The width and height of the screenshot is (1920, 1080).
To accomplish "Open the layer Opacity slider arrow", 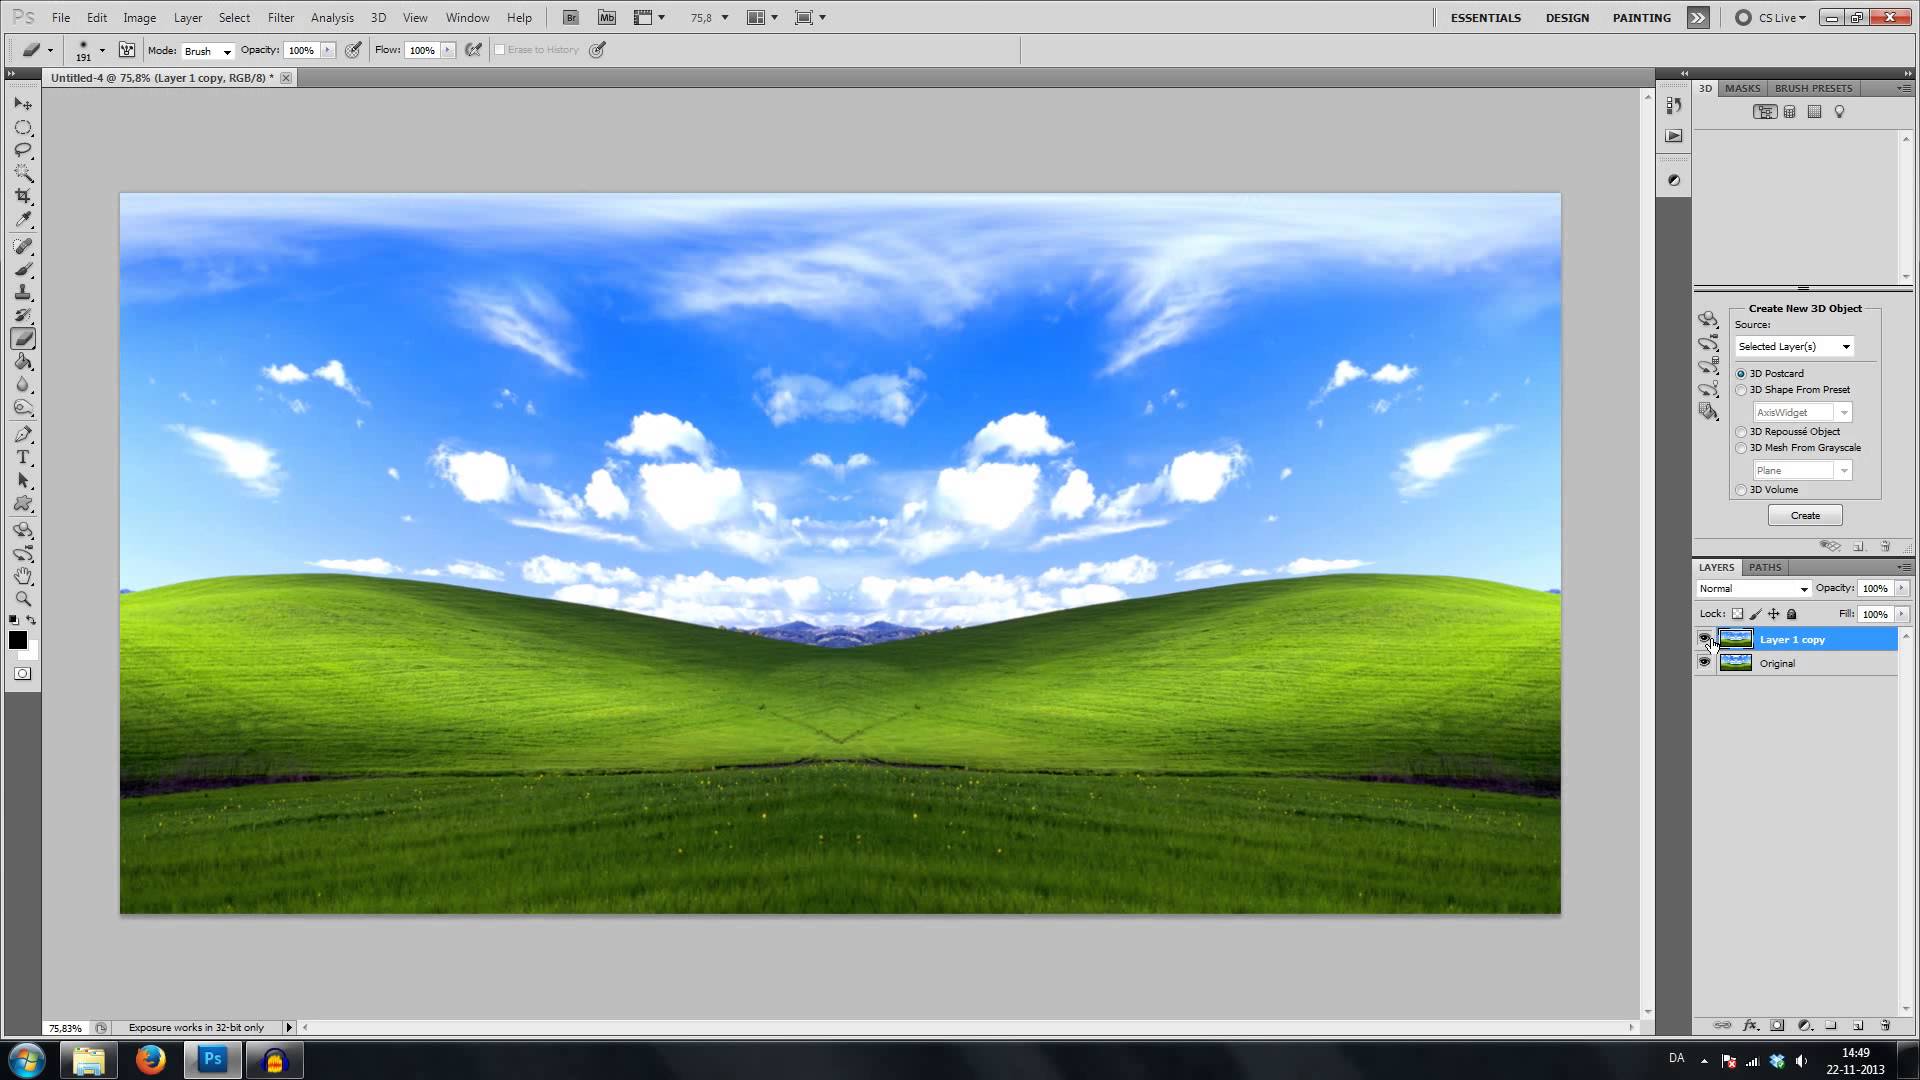I will [x=1901, y=588].
